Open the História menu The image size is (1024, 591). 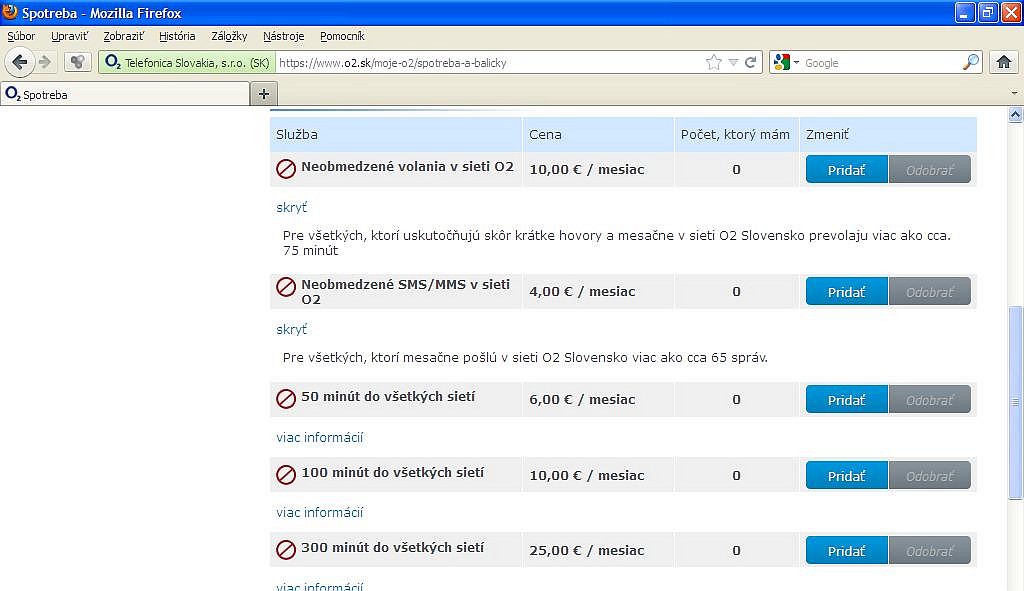[177, 36]
